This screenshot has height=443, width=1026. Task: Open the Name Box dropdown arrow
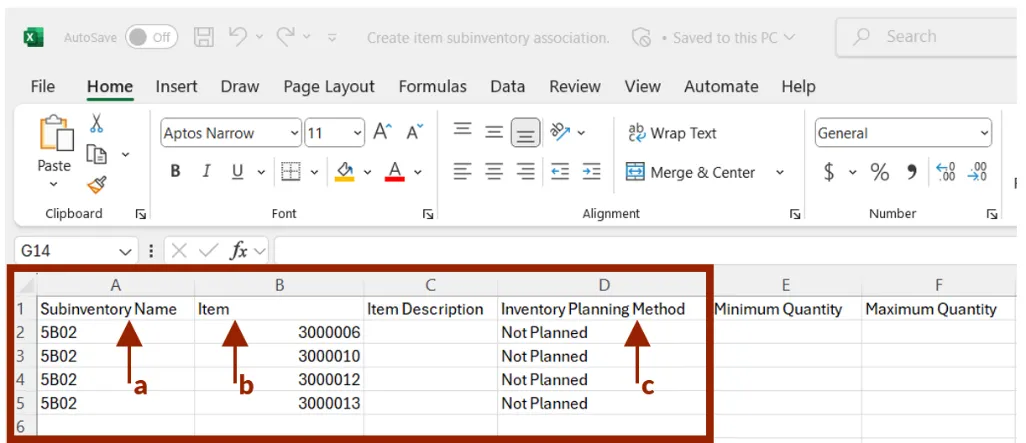(x=125, y=251)
